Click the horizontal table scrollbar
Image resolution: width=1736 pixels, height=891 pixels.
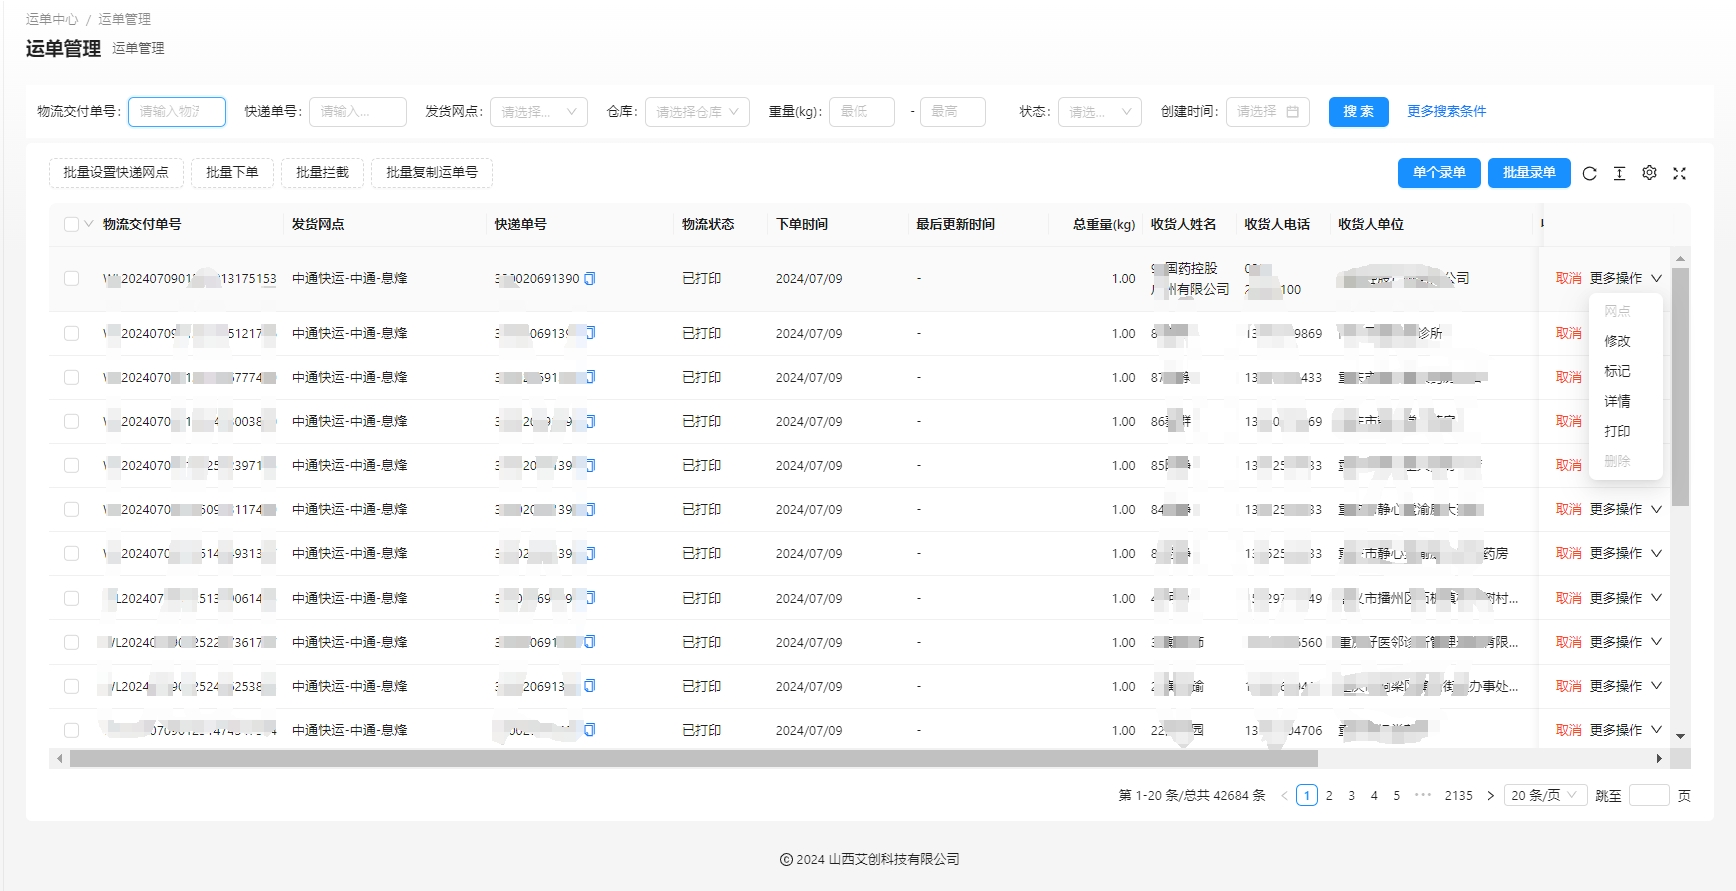click(693, 759)
